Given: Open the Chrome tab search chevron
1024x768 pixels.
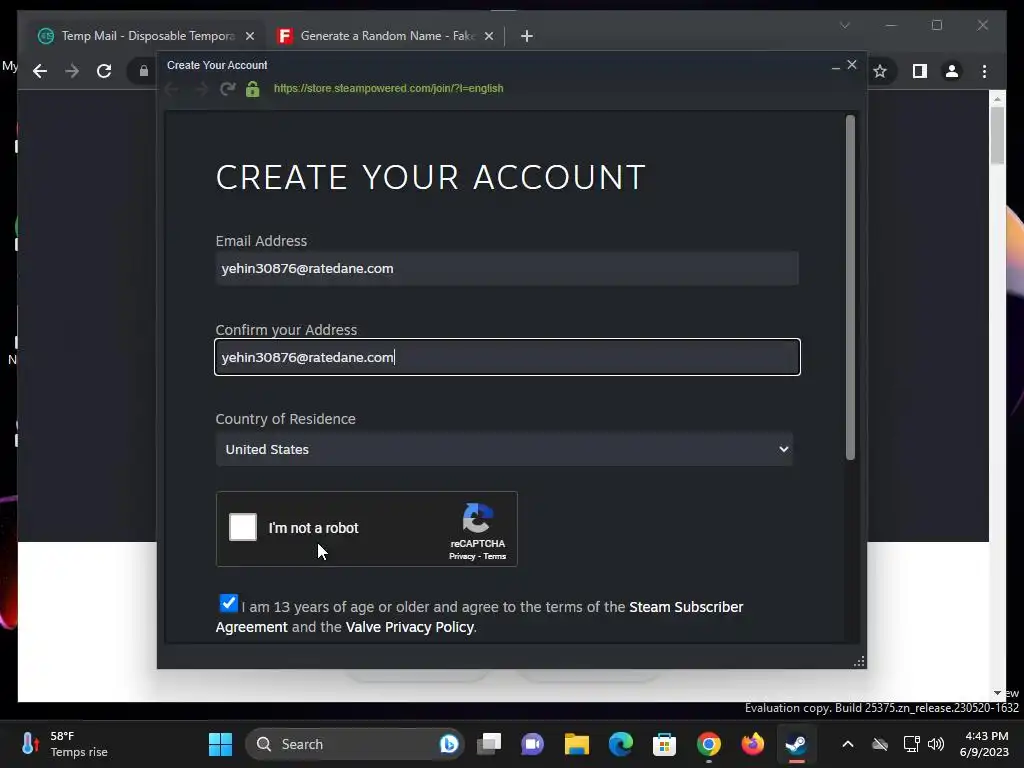Looking at the screenshot, I should click(844, 25).
